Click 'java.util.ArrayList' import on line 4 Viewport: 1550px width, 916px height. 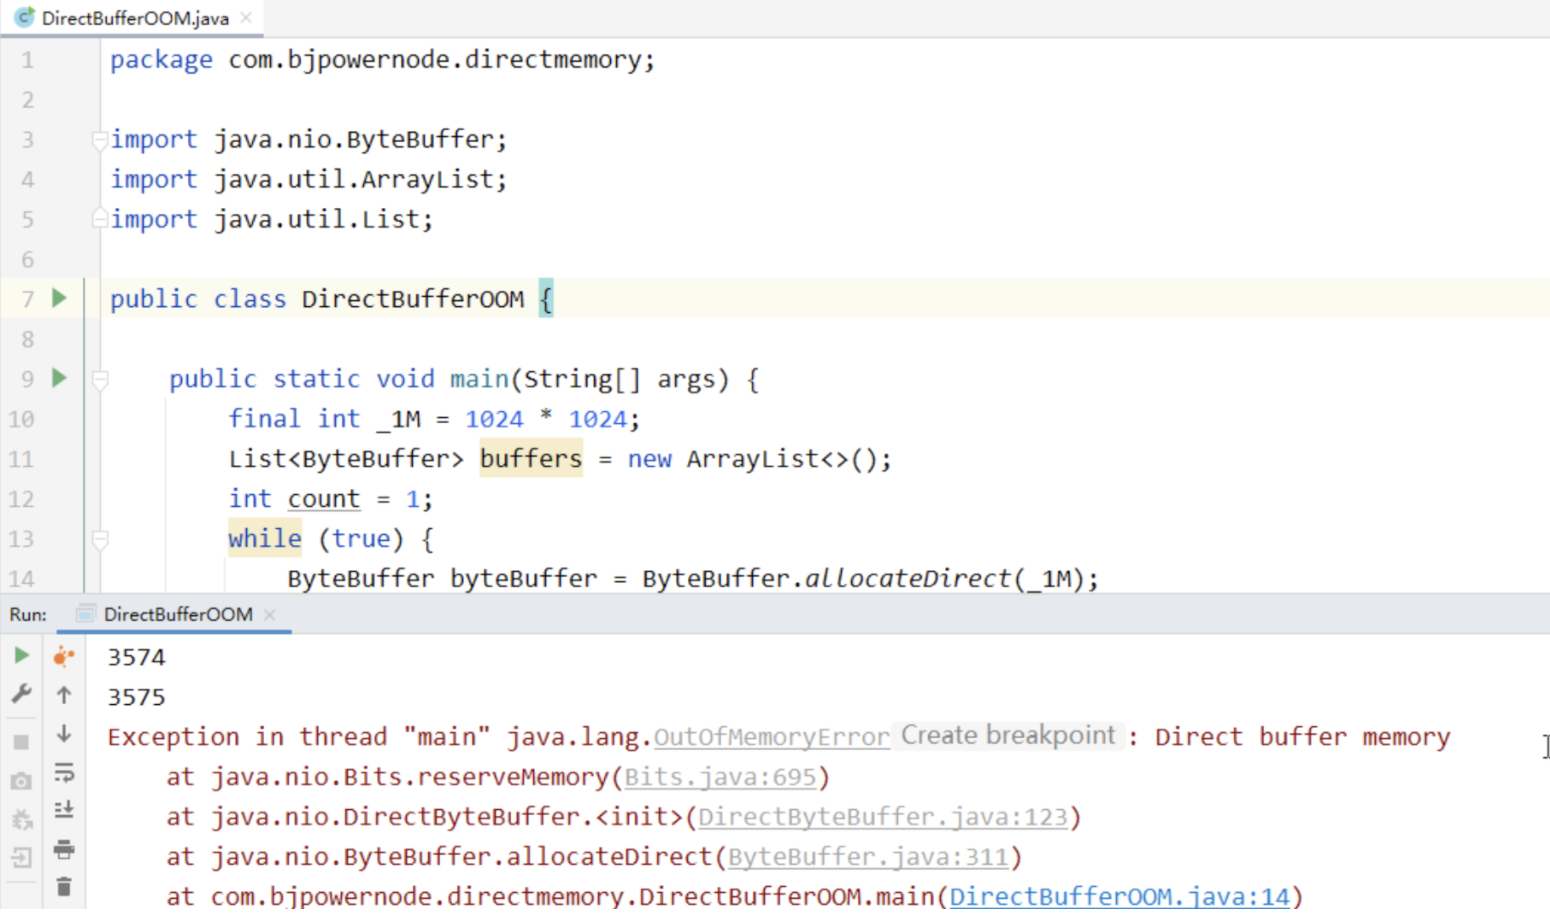pyautogui.click(x=354, y=179)
